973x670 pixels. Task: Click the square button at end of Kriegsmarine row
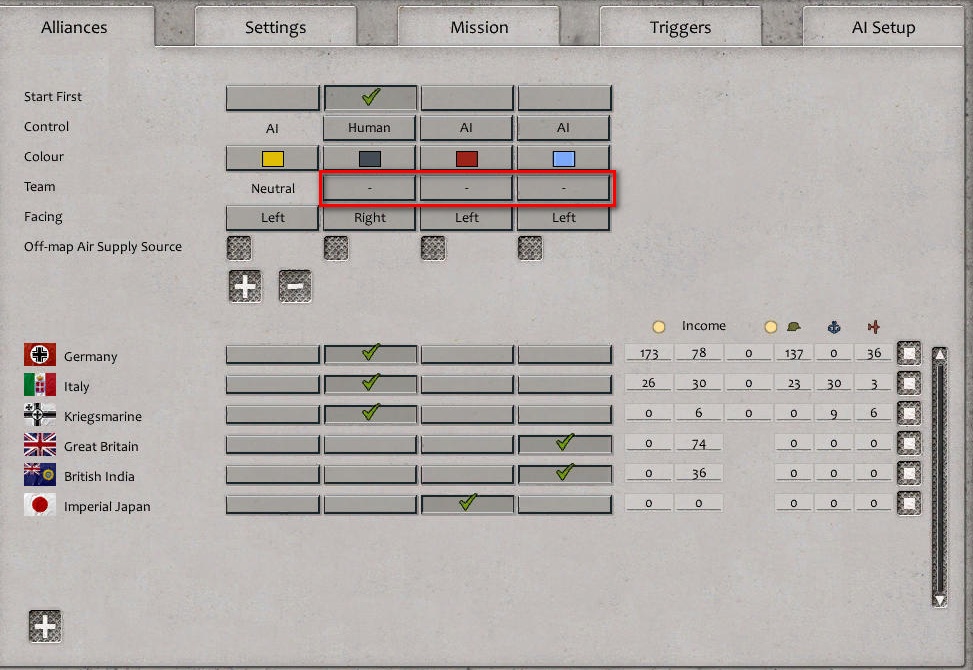point(909,413)
